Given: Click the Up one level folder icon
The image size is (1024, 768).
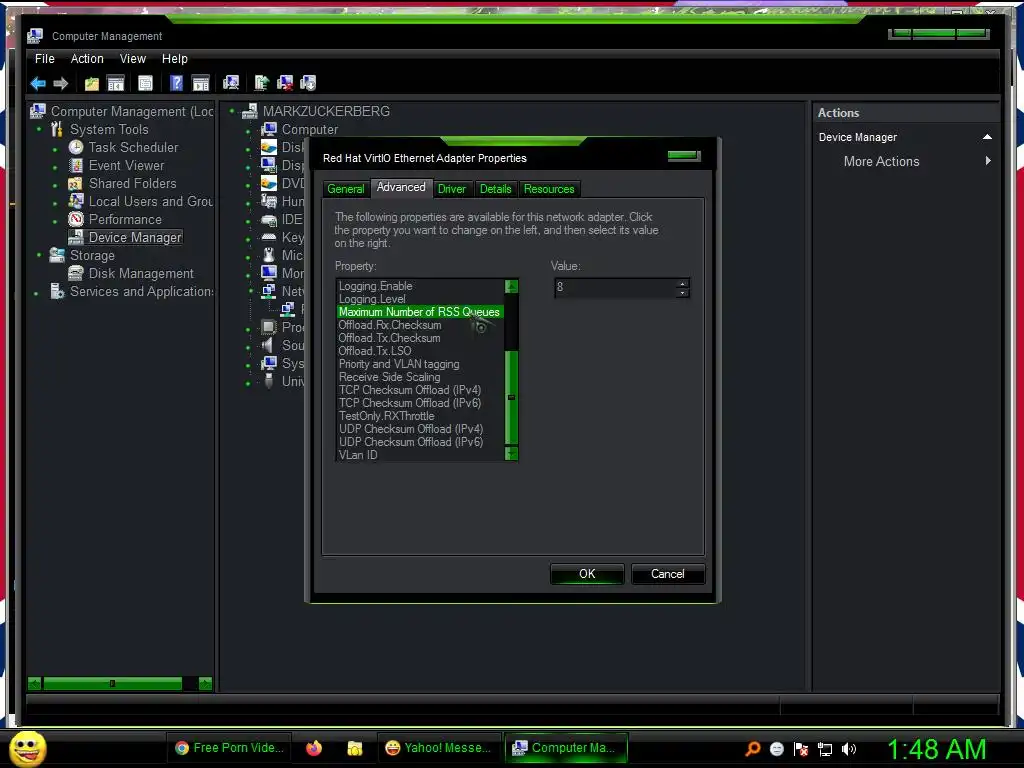Looking at the screenshot, I should click(x=91, y=83).
